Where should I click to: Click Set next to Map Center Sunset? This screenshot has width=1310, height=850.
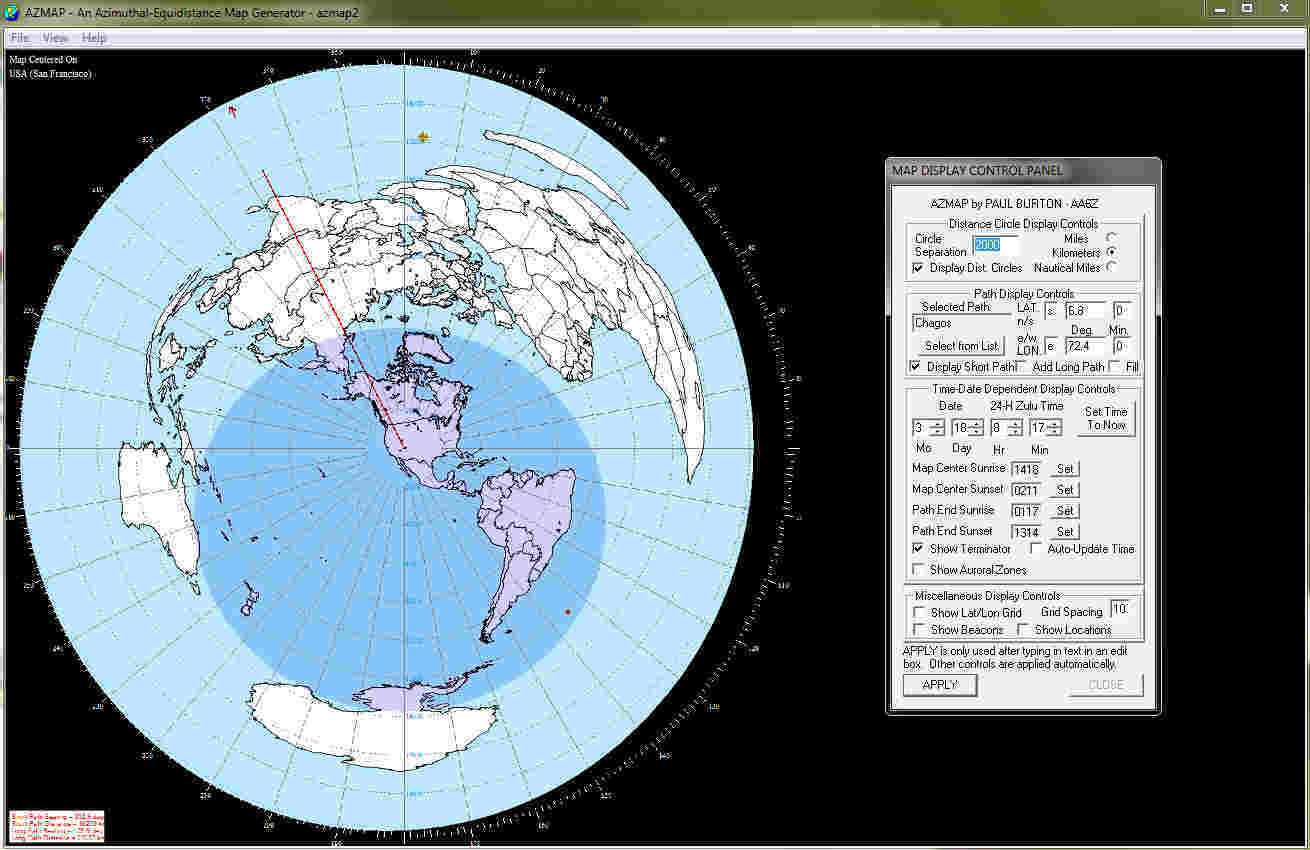pos(1065,490)
